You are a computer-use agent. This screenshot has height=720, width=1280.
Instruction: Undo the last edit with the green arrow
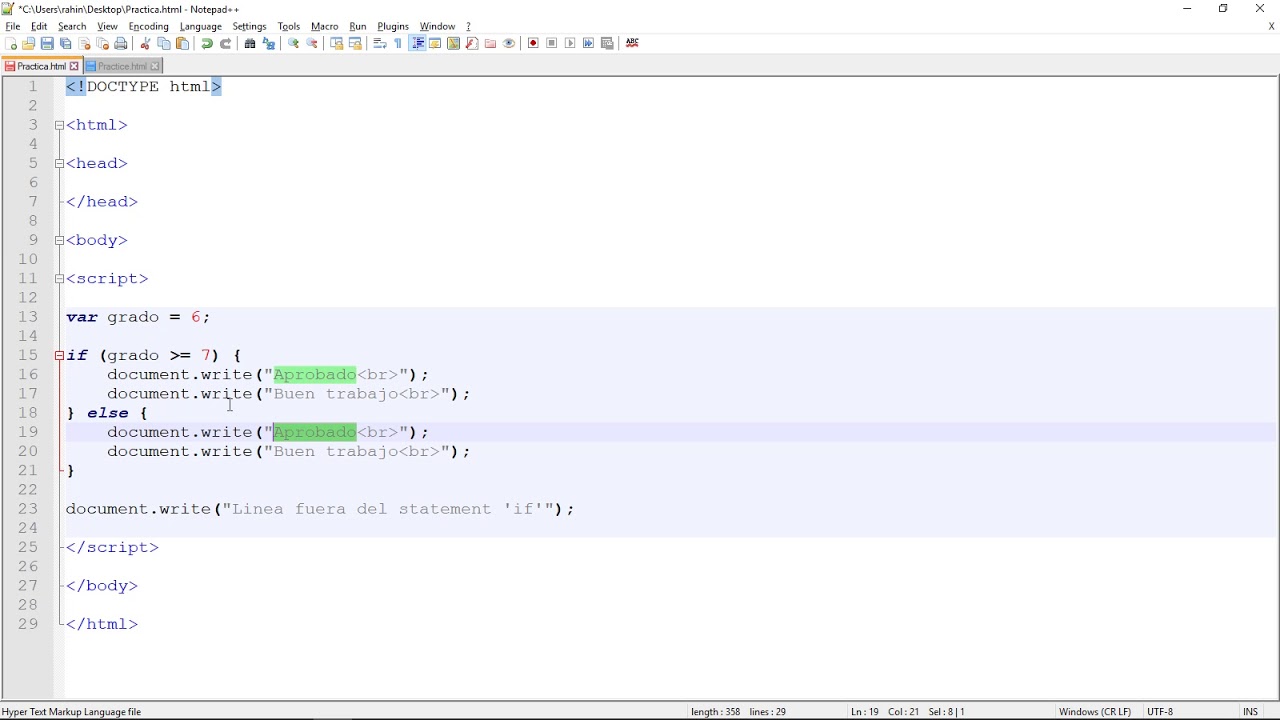[207, 43]
